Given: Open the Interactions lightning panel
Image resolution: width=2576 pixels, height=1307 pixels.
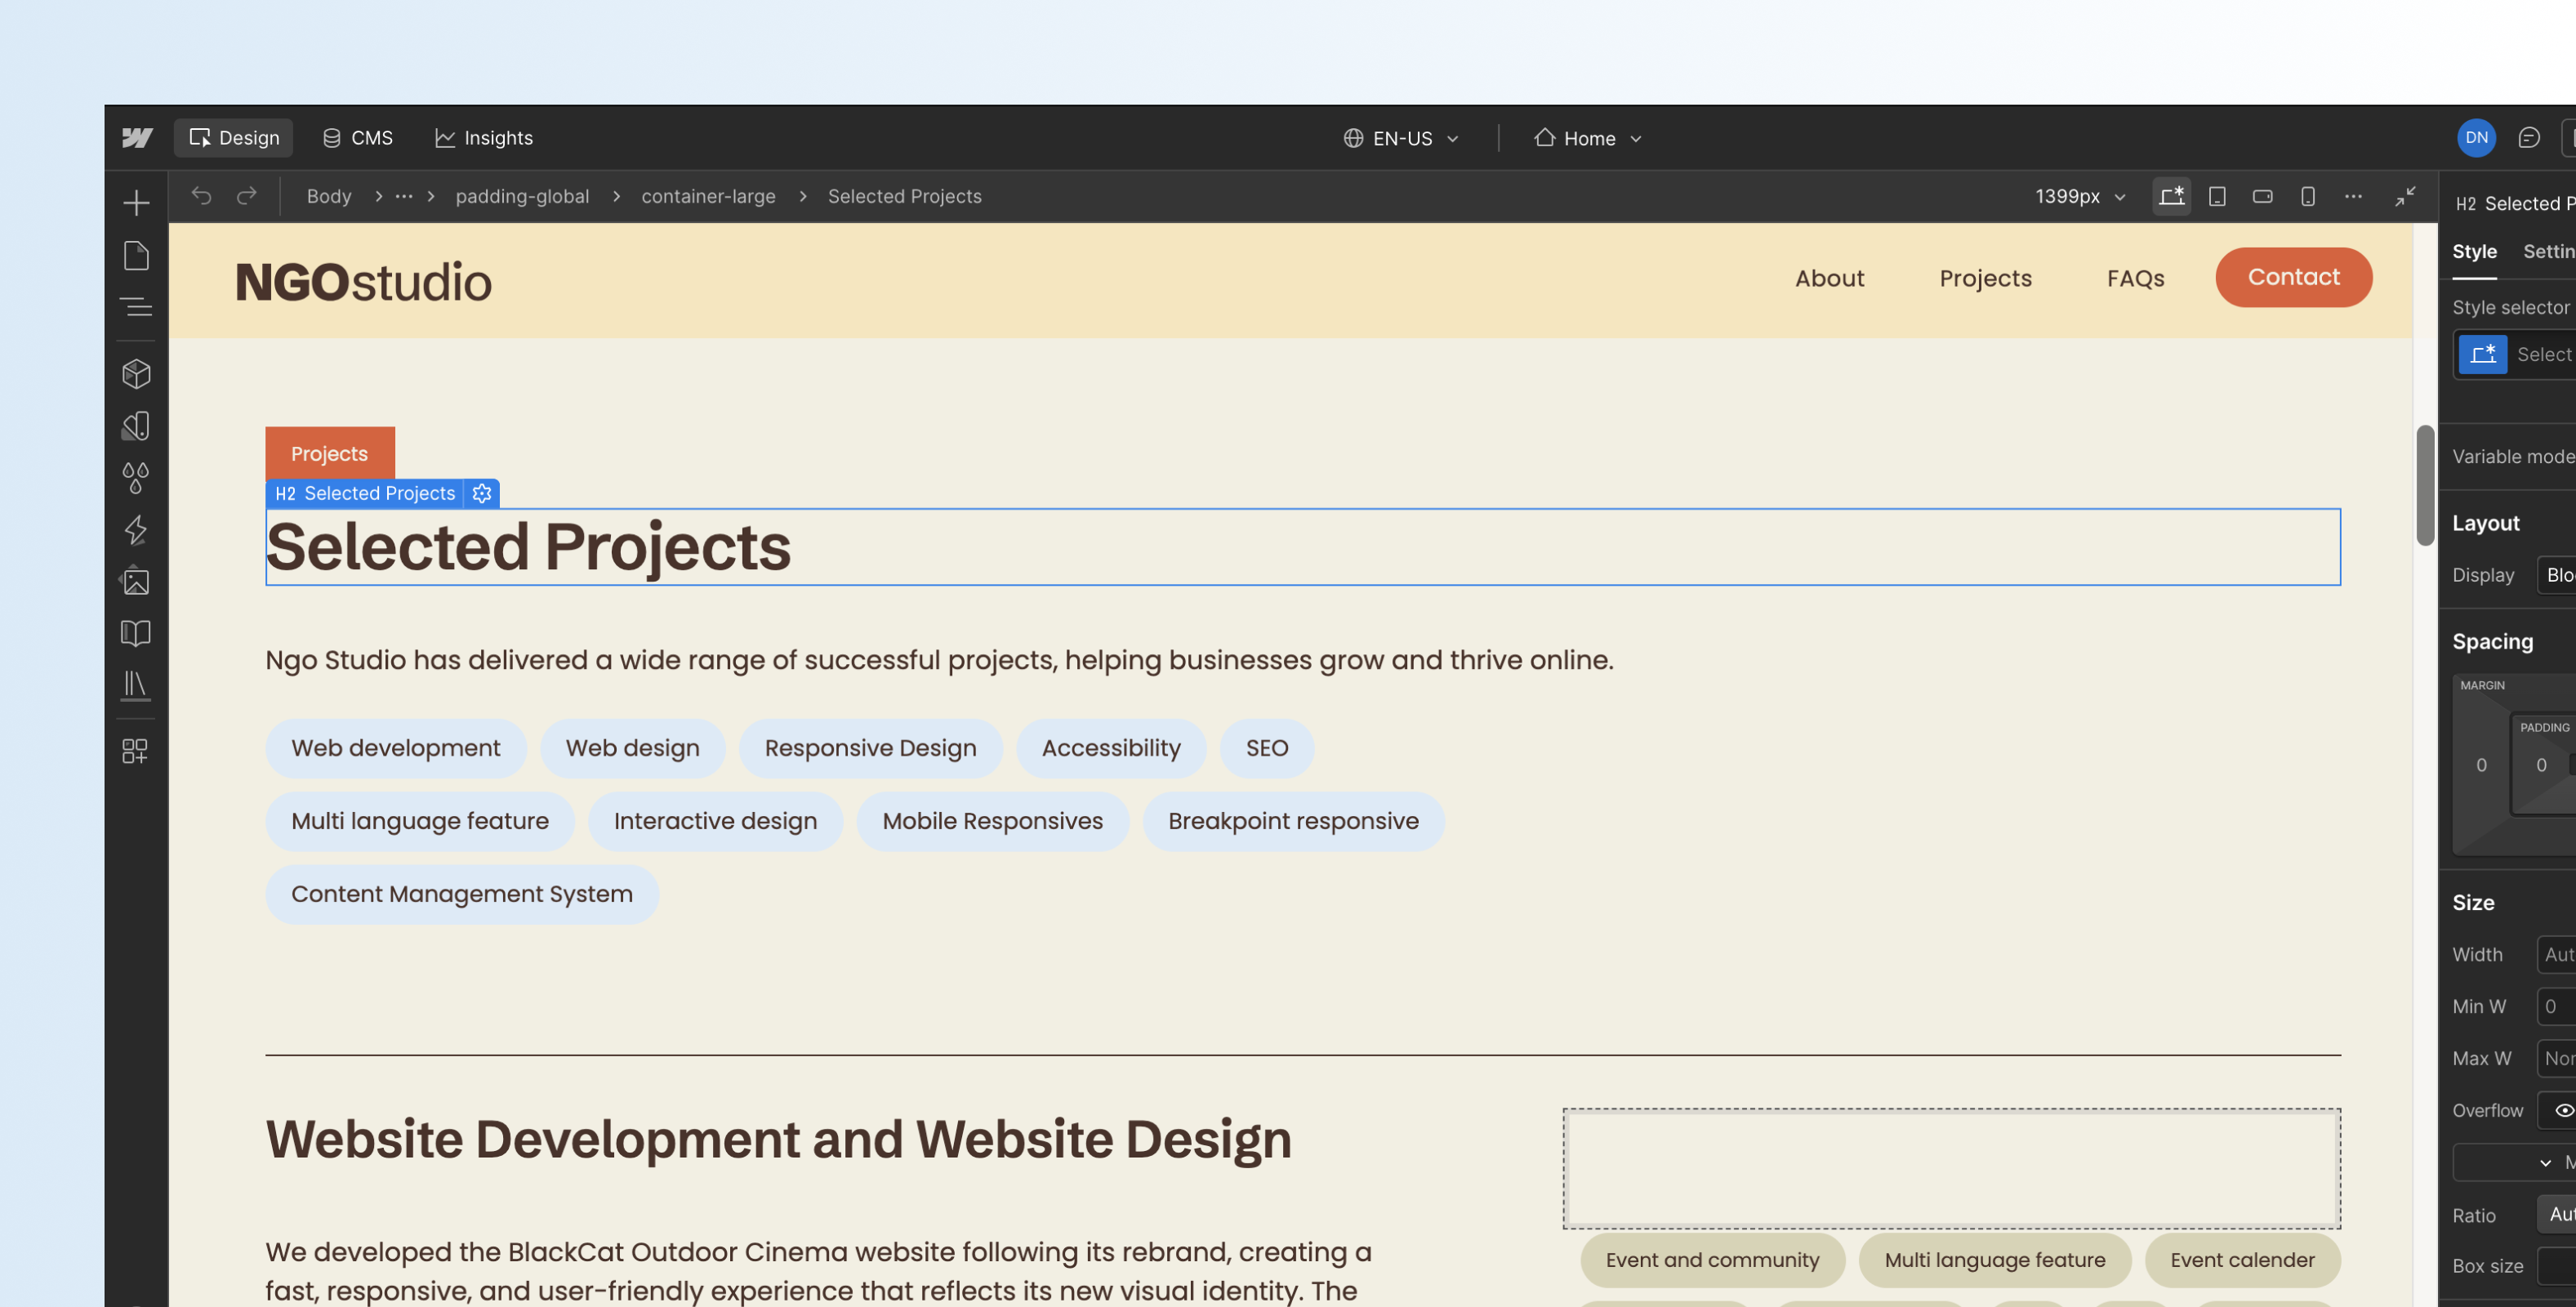Looking at the screenshot, I should click(x=136, y=530).
